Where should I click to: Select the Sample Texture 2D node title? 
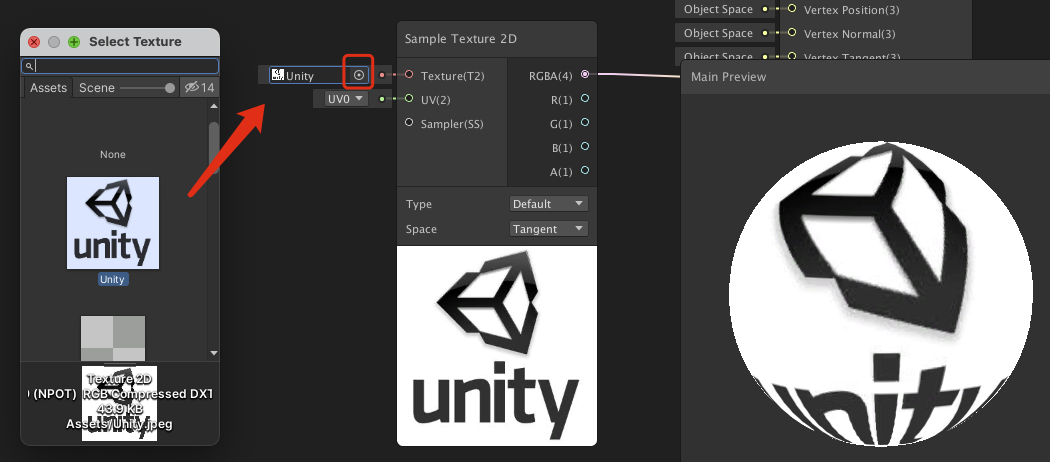pos(460,39)
